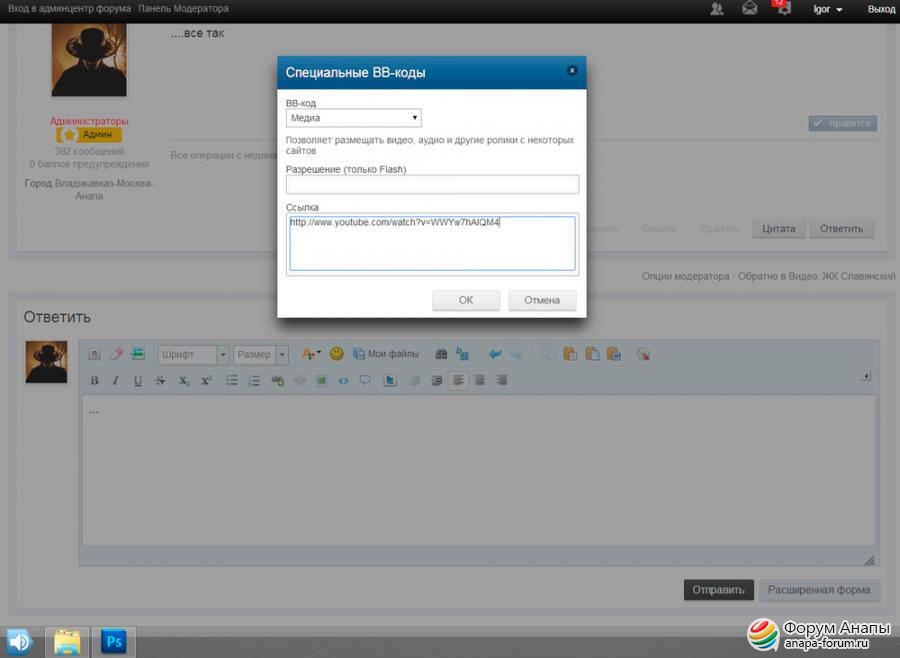Open the smiley emoticon picker

pos(336,354)
